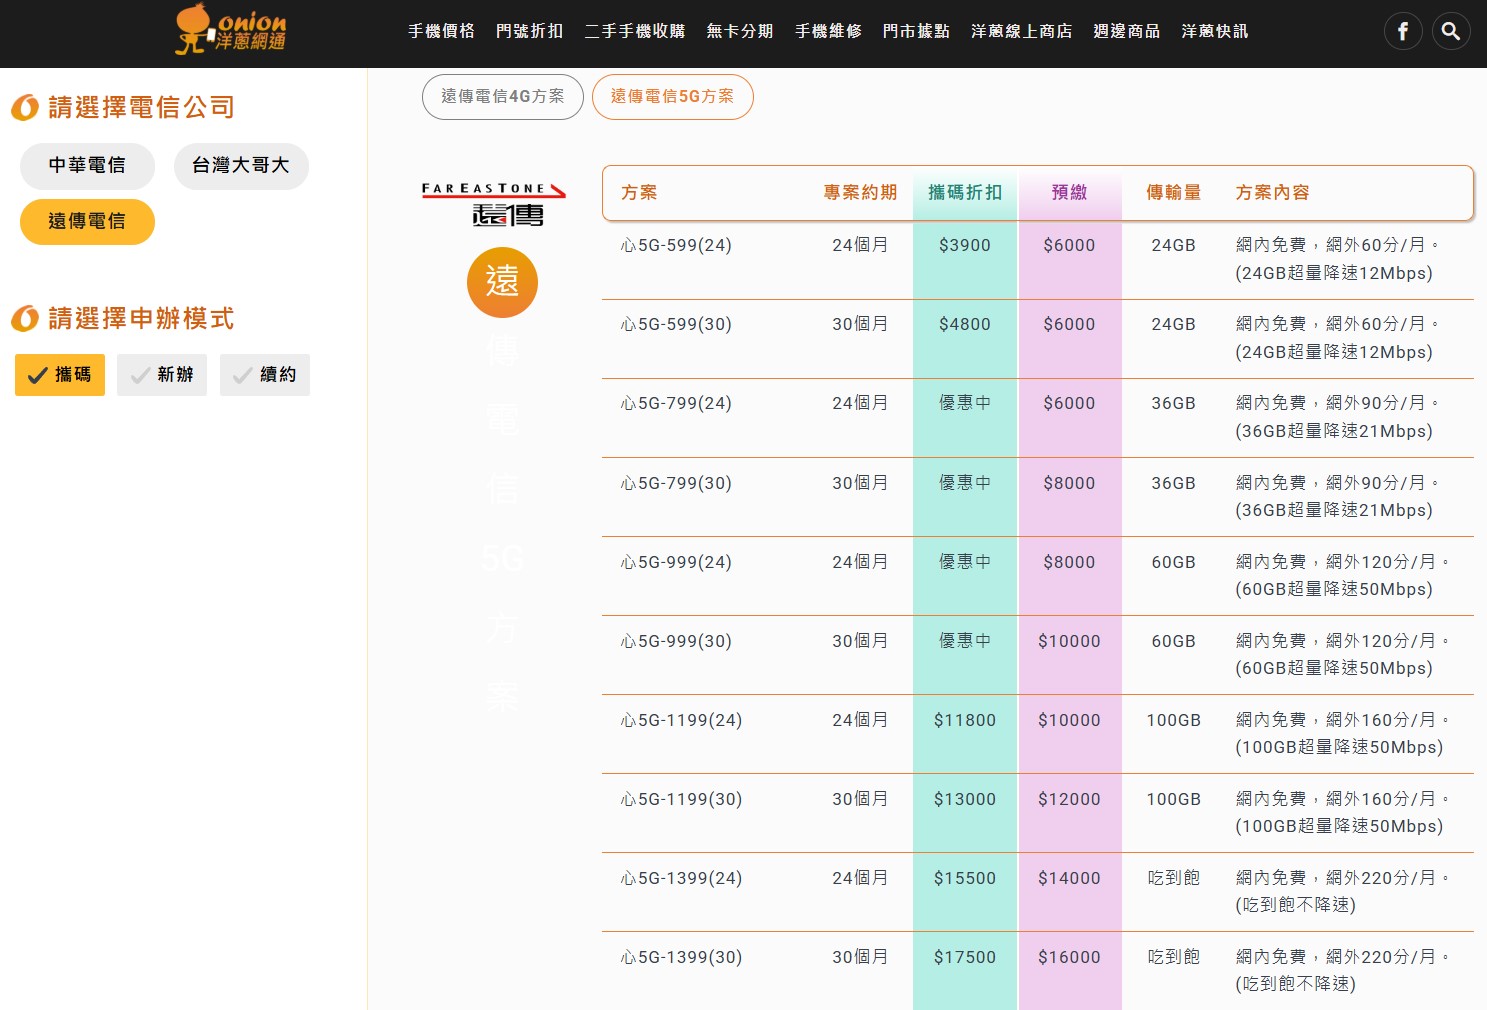1487x1010 pixels.
Task: Click $11800 discount value
Action: pyautogui.click(x=965, y=720)
